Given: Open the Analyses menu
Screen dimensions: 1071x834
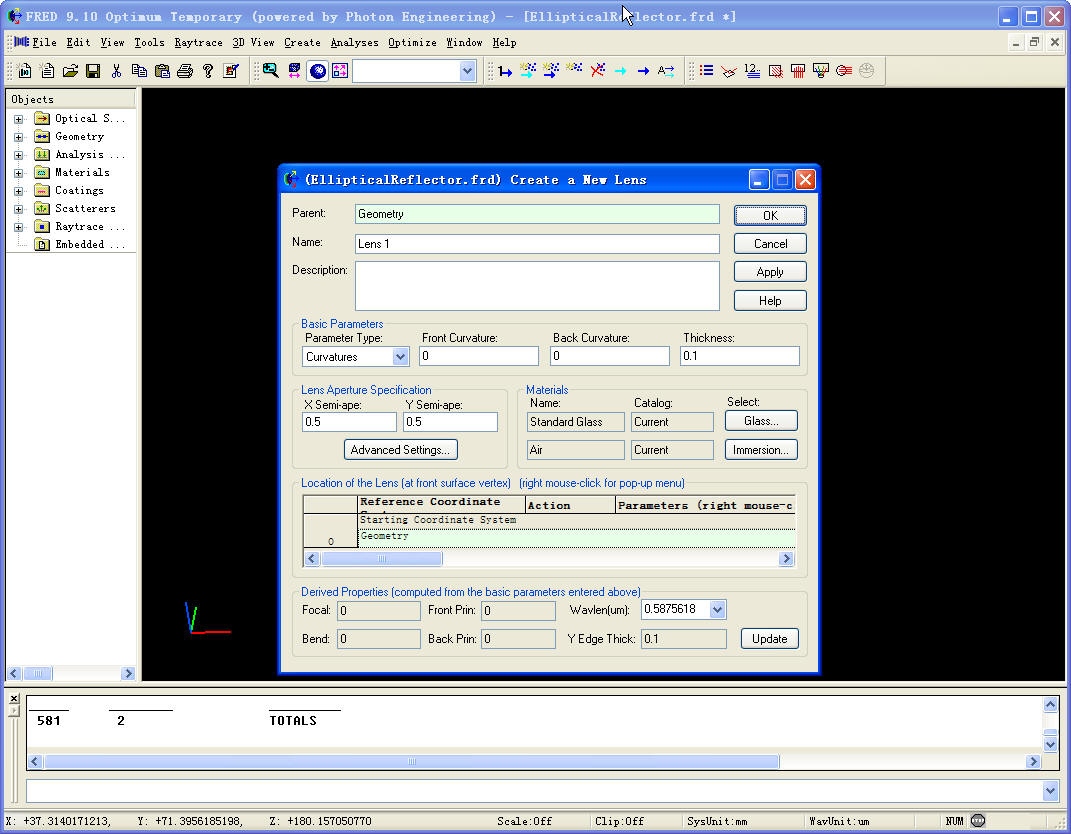Looking at the screenshot, I should point(354,42).
